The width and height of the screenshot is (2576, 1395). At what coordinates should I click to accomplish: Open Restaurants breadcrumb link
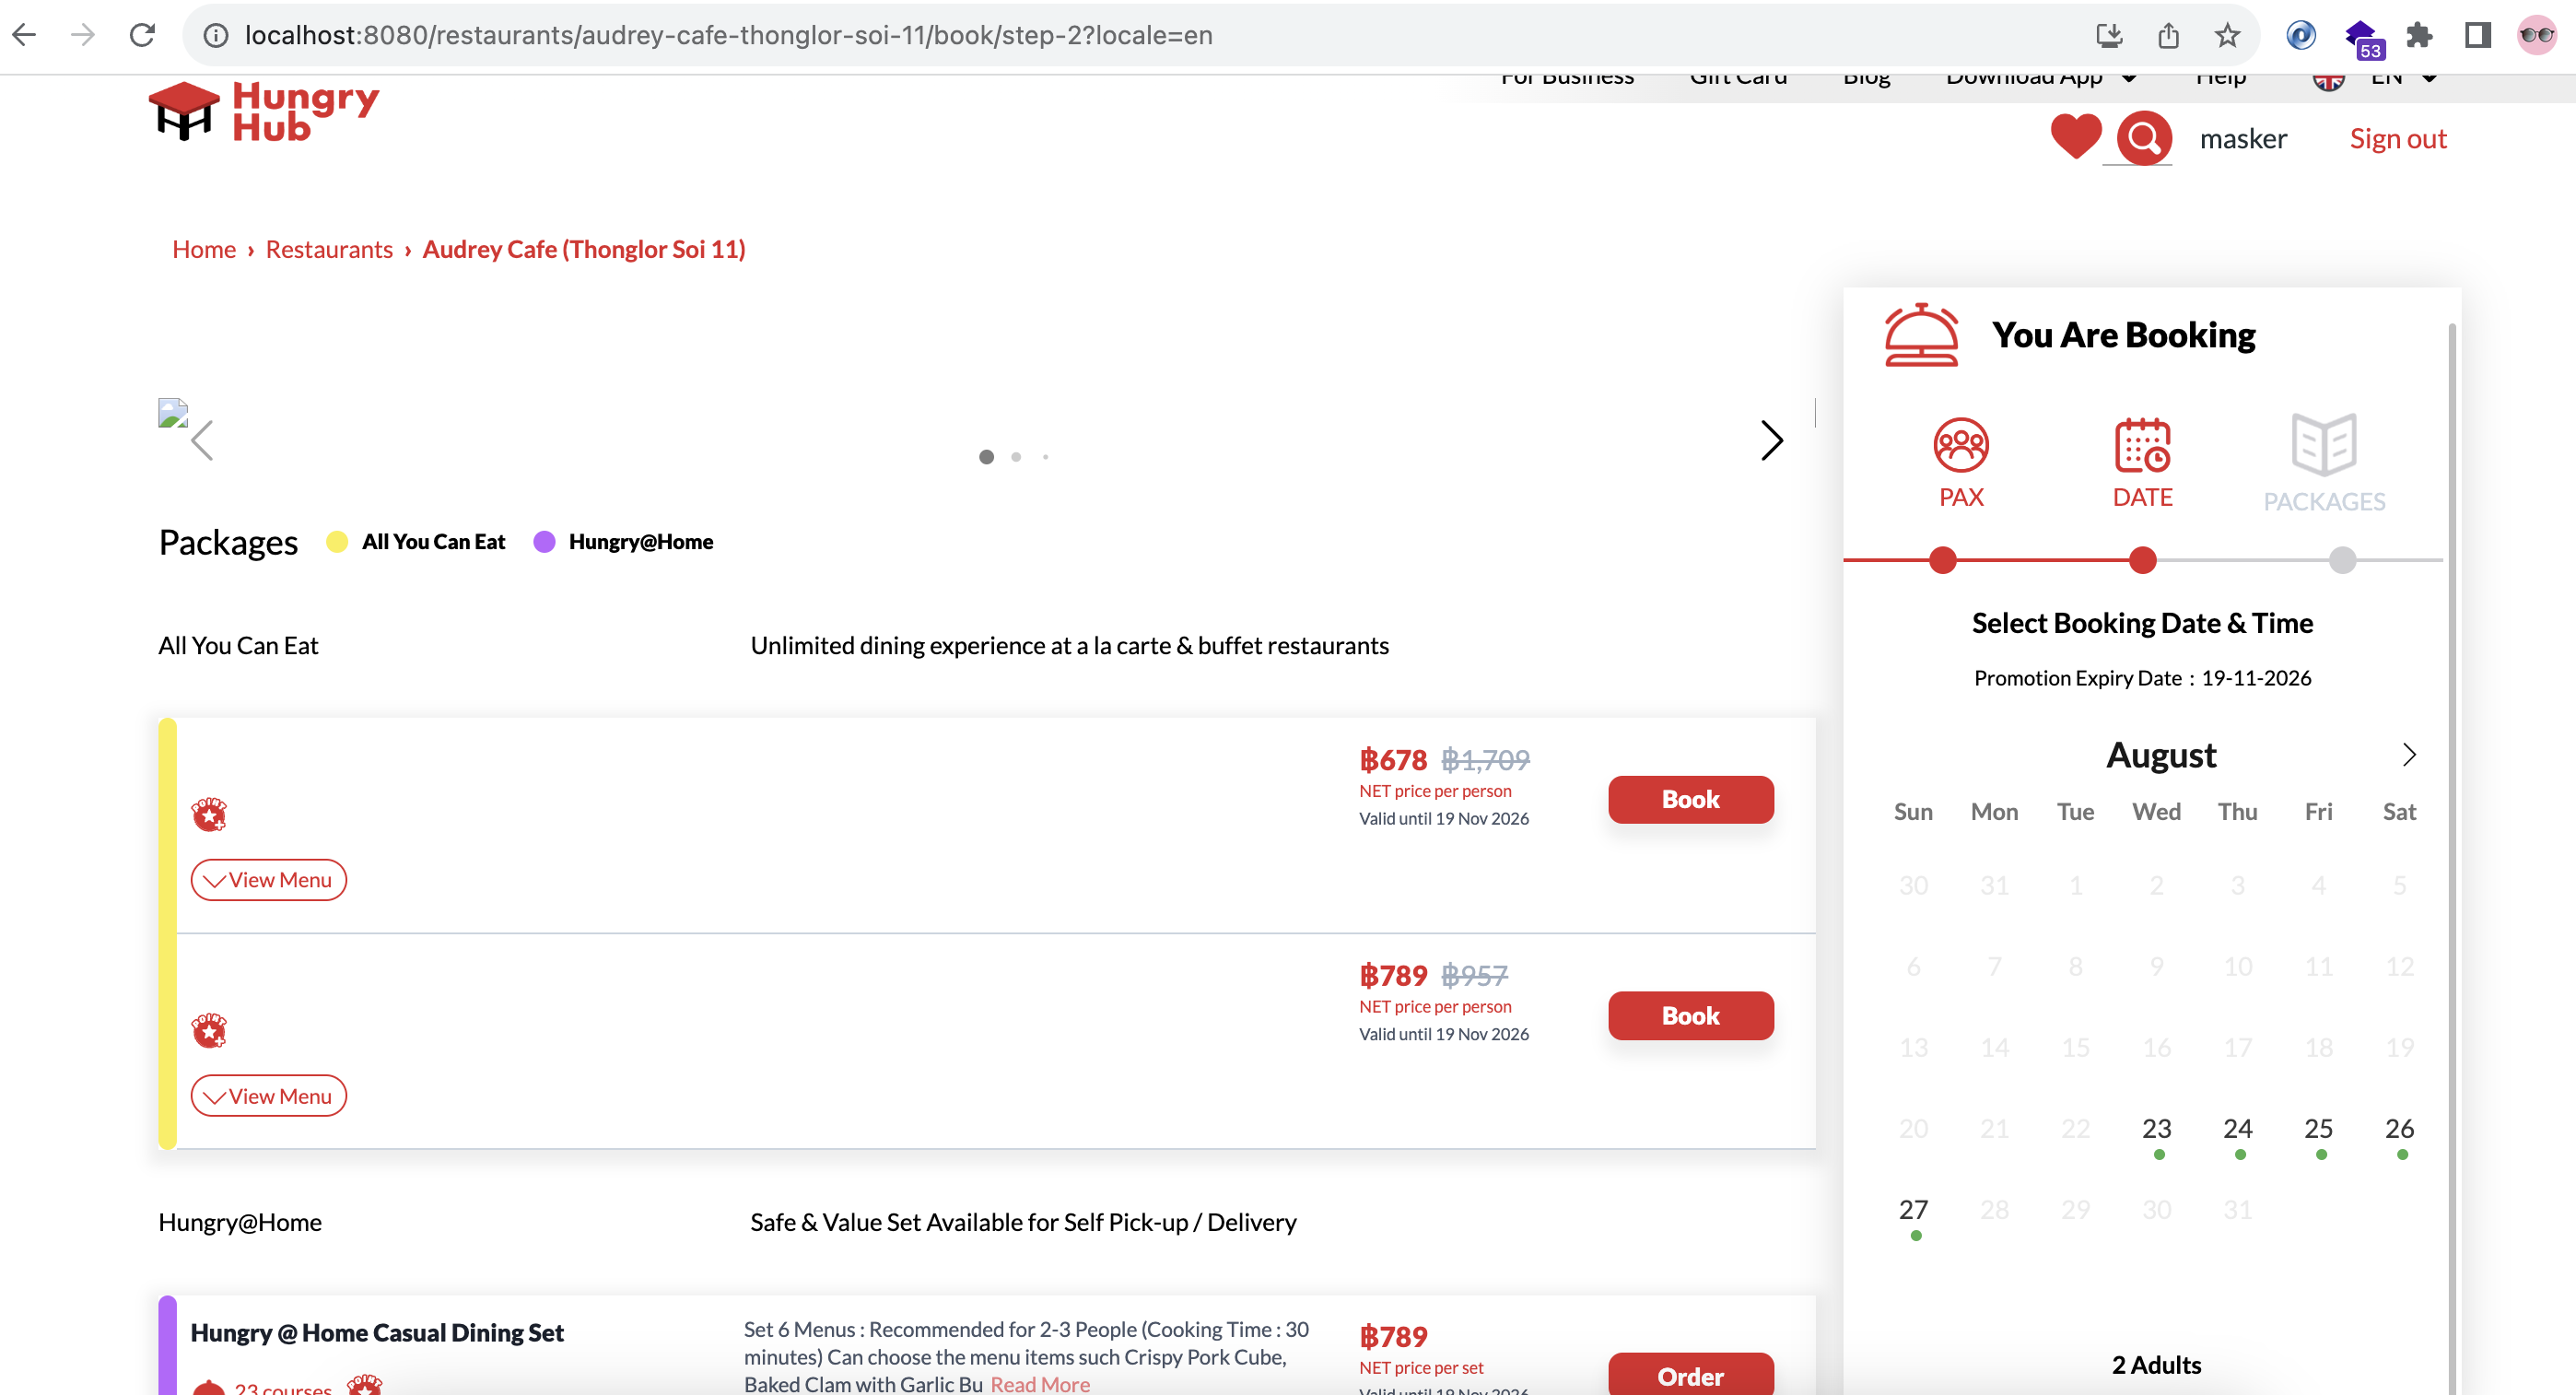(329, 249)
